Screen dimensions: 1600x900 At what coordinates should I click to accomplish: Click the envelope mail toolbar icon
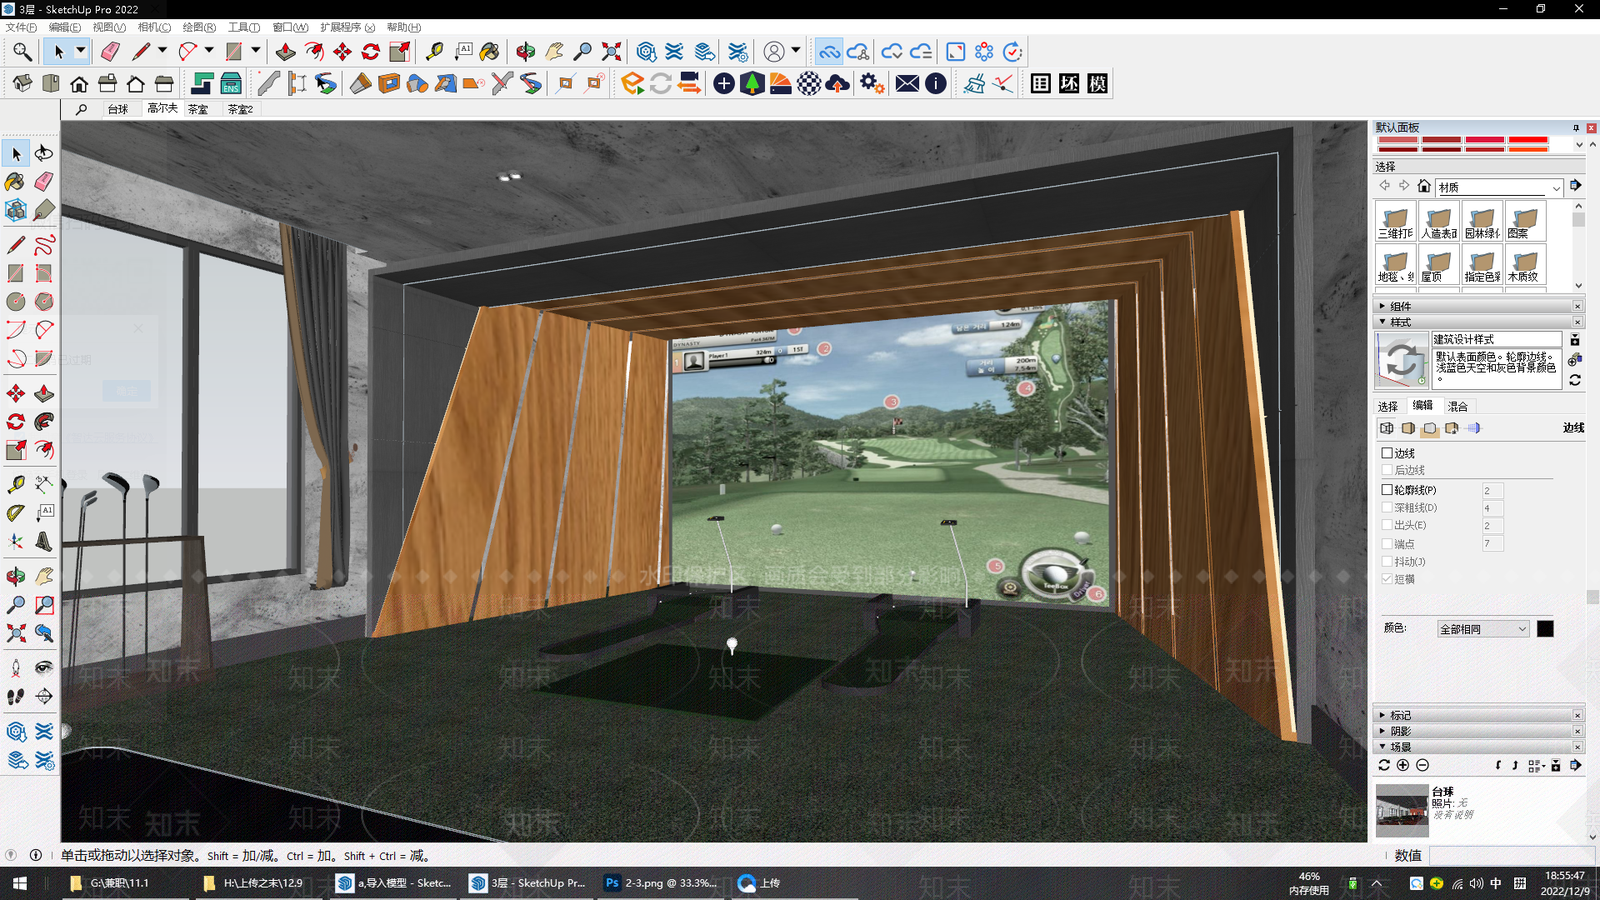[x=907, y=83]
